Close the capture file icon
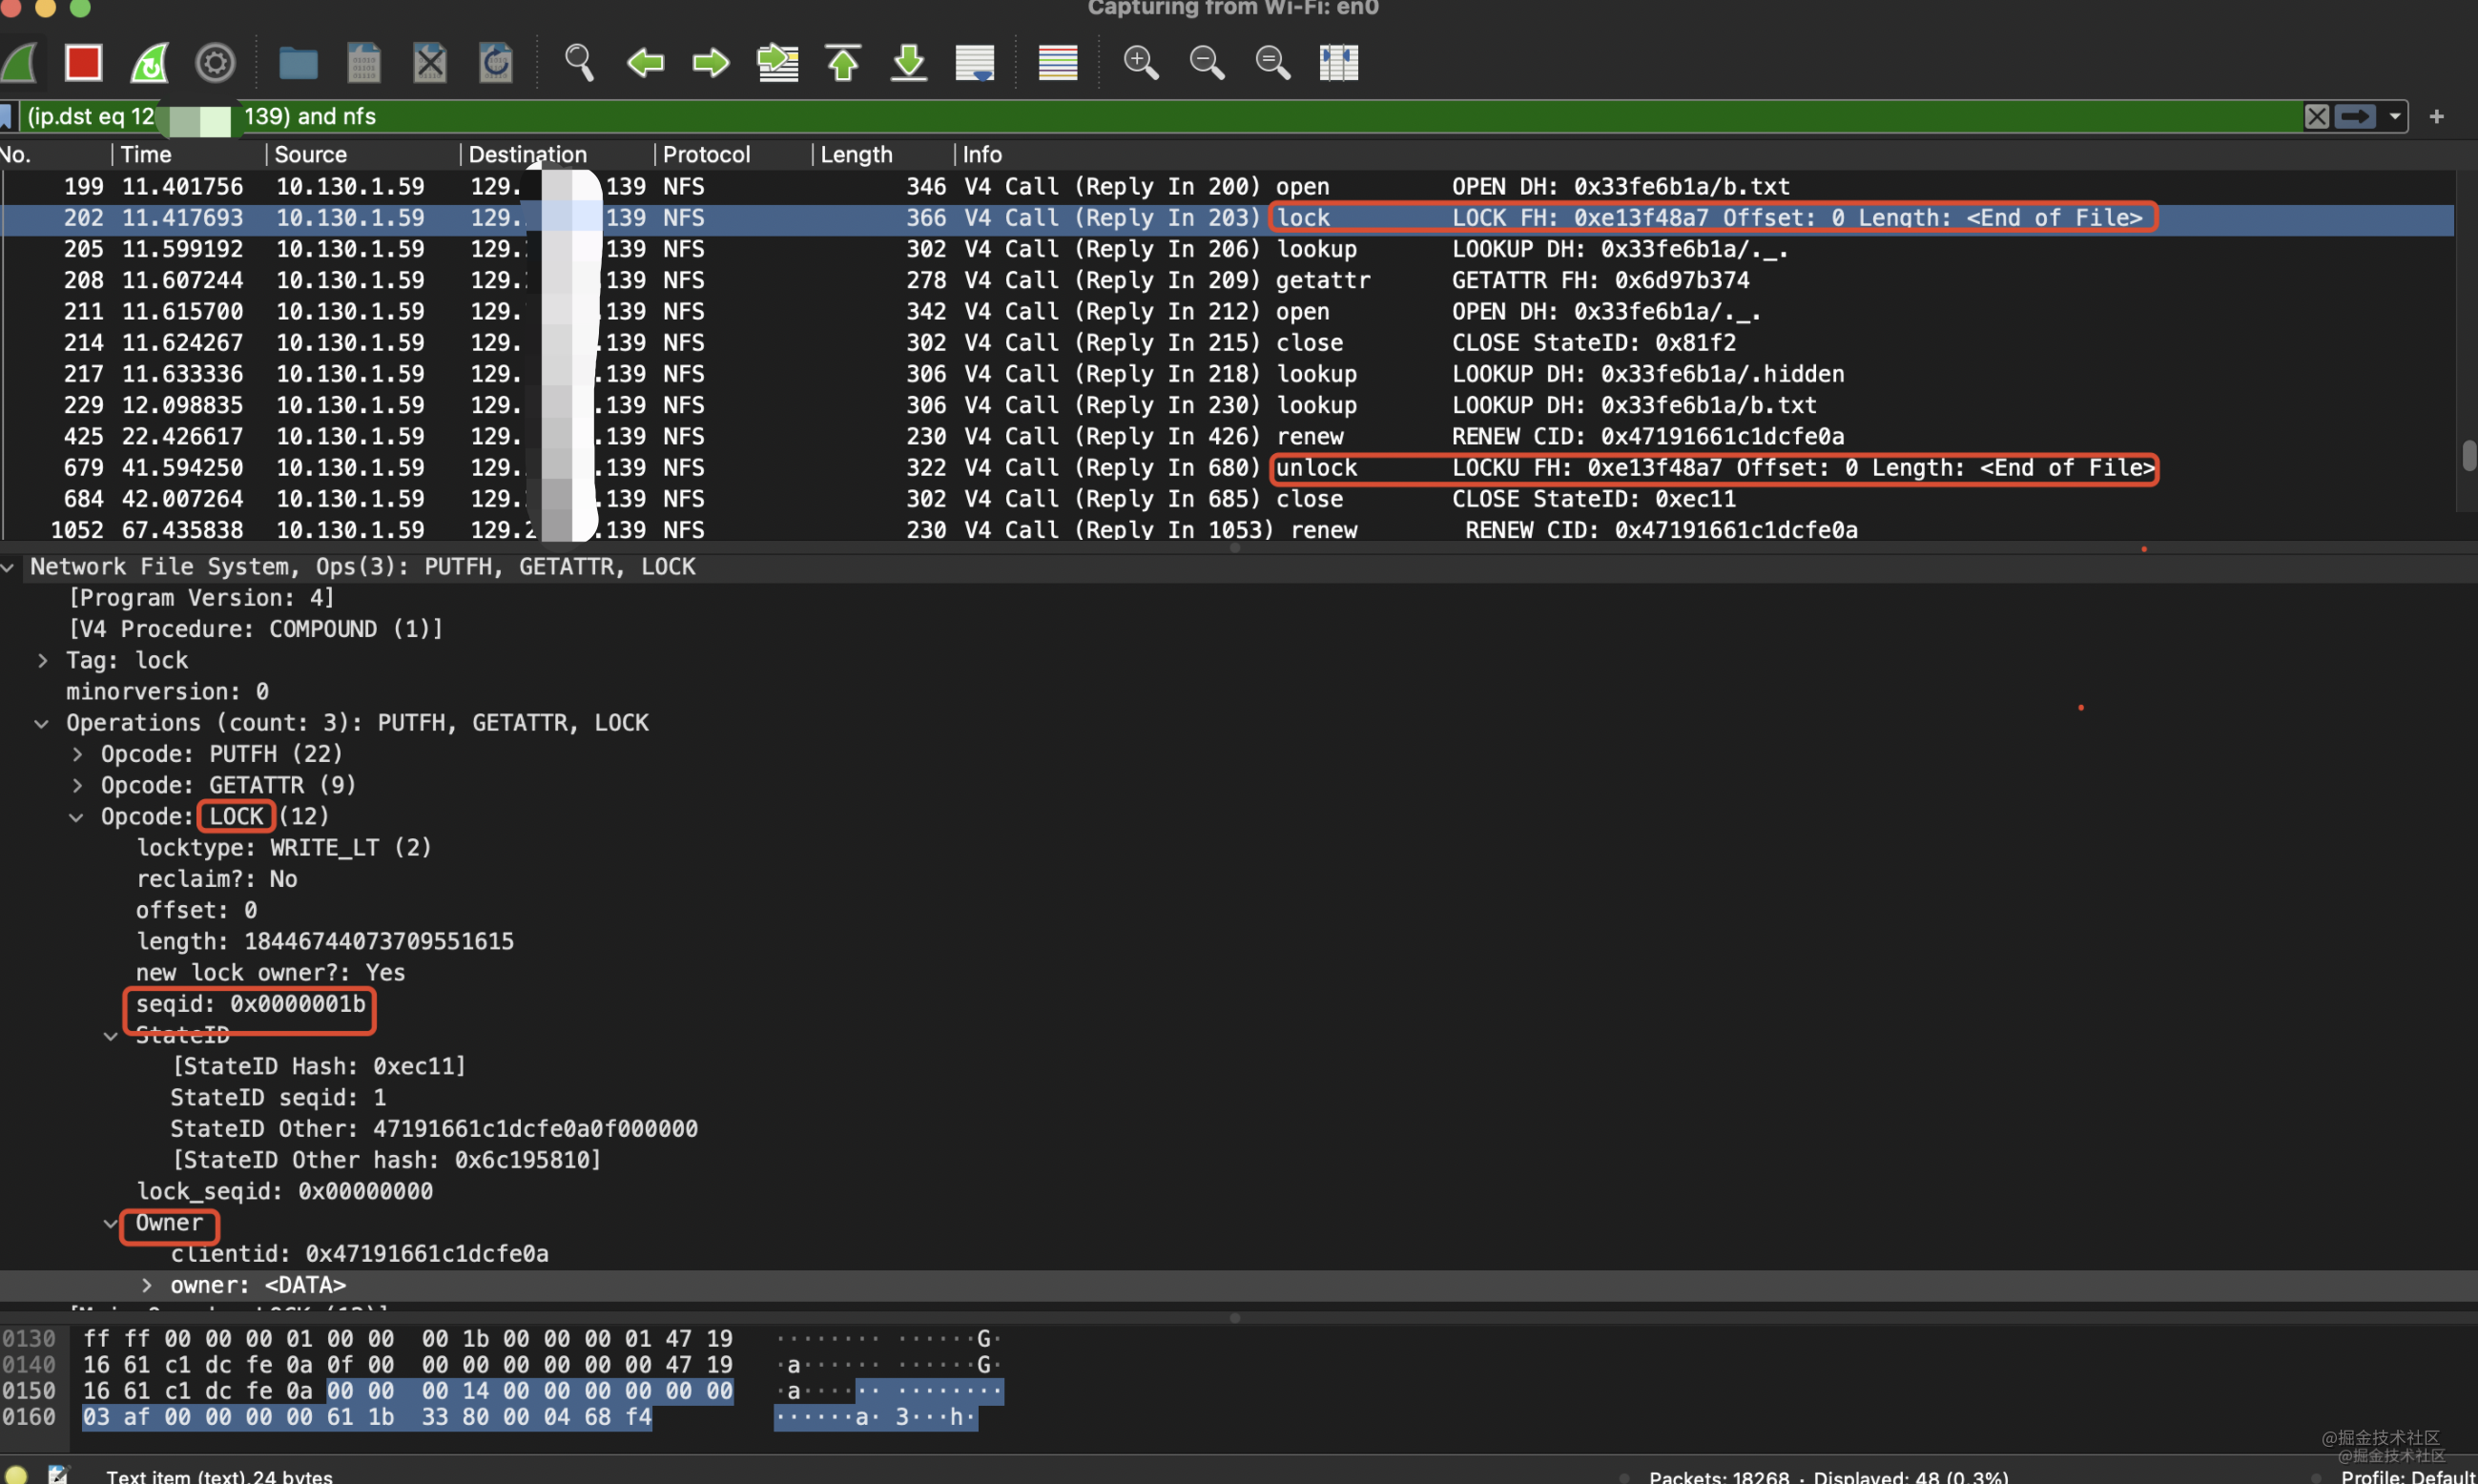This screenshot has width=2478, height=1484. [x=430, y=63]
